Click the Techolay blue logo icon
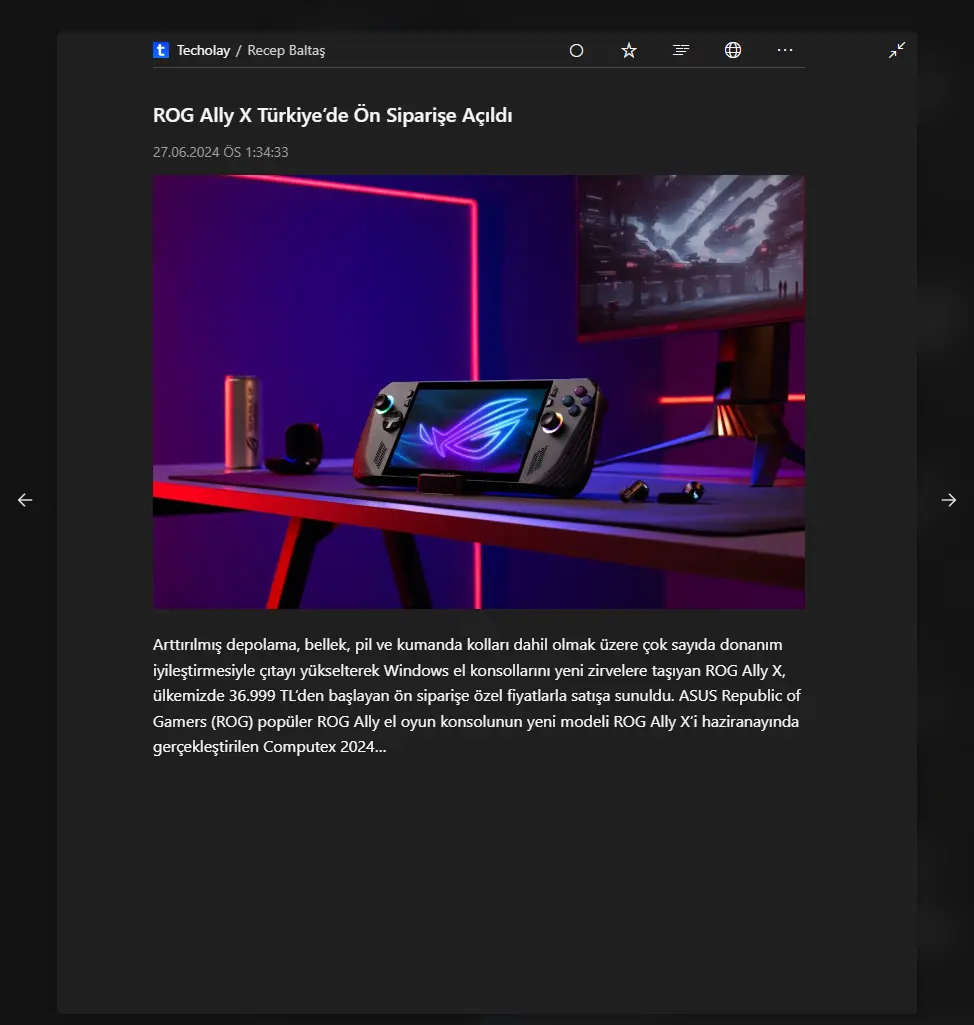The width and height of the screenshot is (974, 1025). 161,50
